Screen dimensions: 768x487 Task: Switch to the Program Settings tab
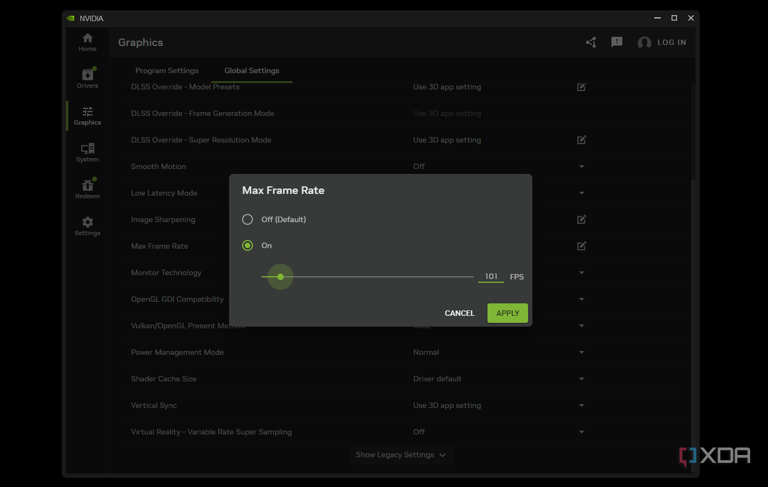tap(167, 71)
